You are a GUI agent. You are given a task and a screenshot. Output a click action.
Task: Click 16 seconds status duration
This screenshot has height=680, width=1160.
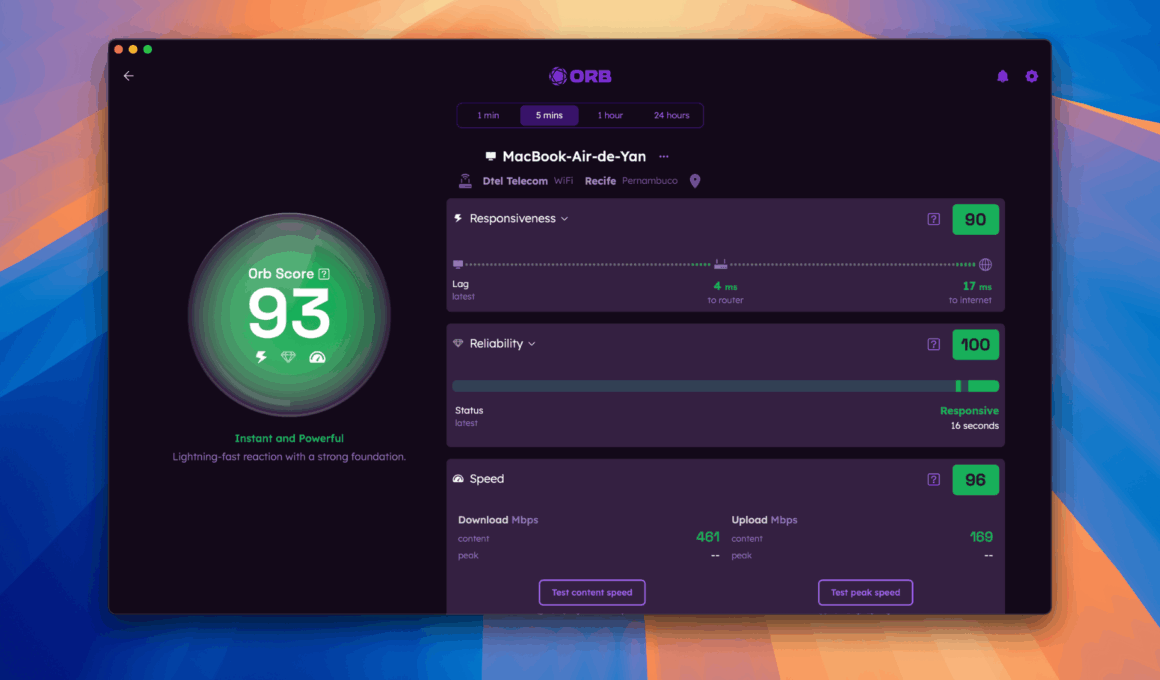[974, 425]
